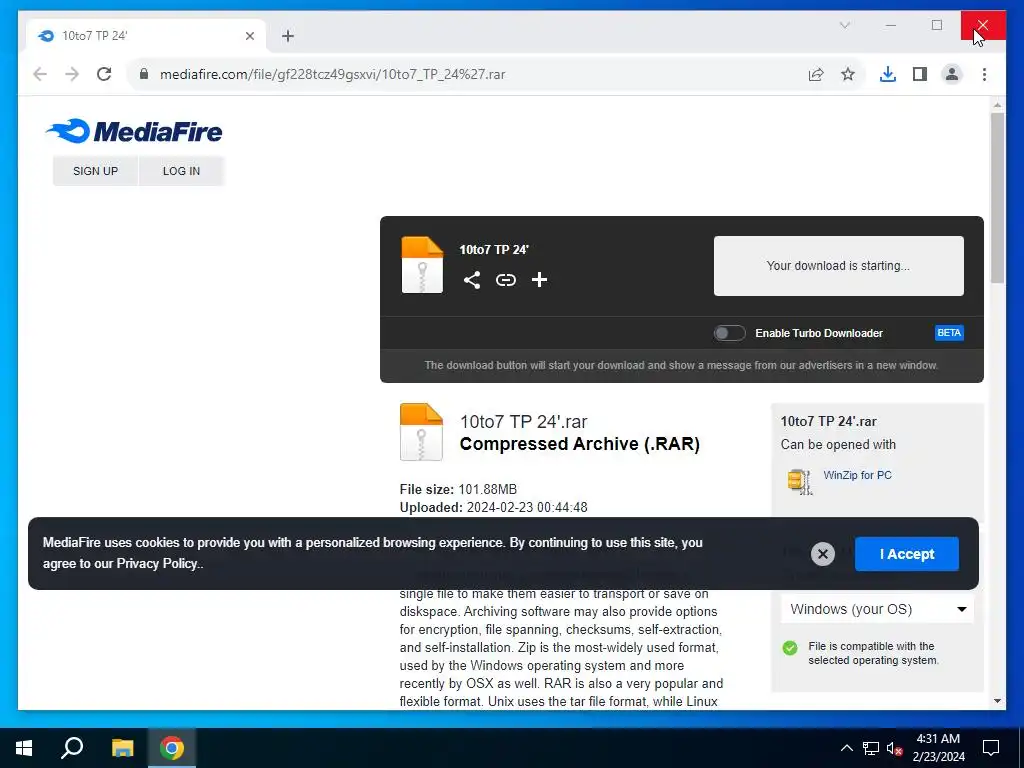Click the orange archive icon in dark panel
The image size is (1024, 768).
coord(422,264)
